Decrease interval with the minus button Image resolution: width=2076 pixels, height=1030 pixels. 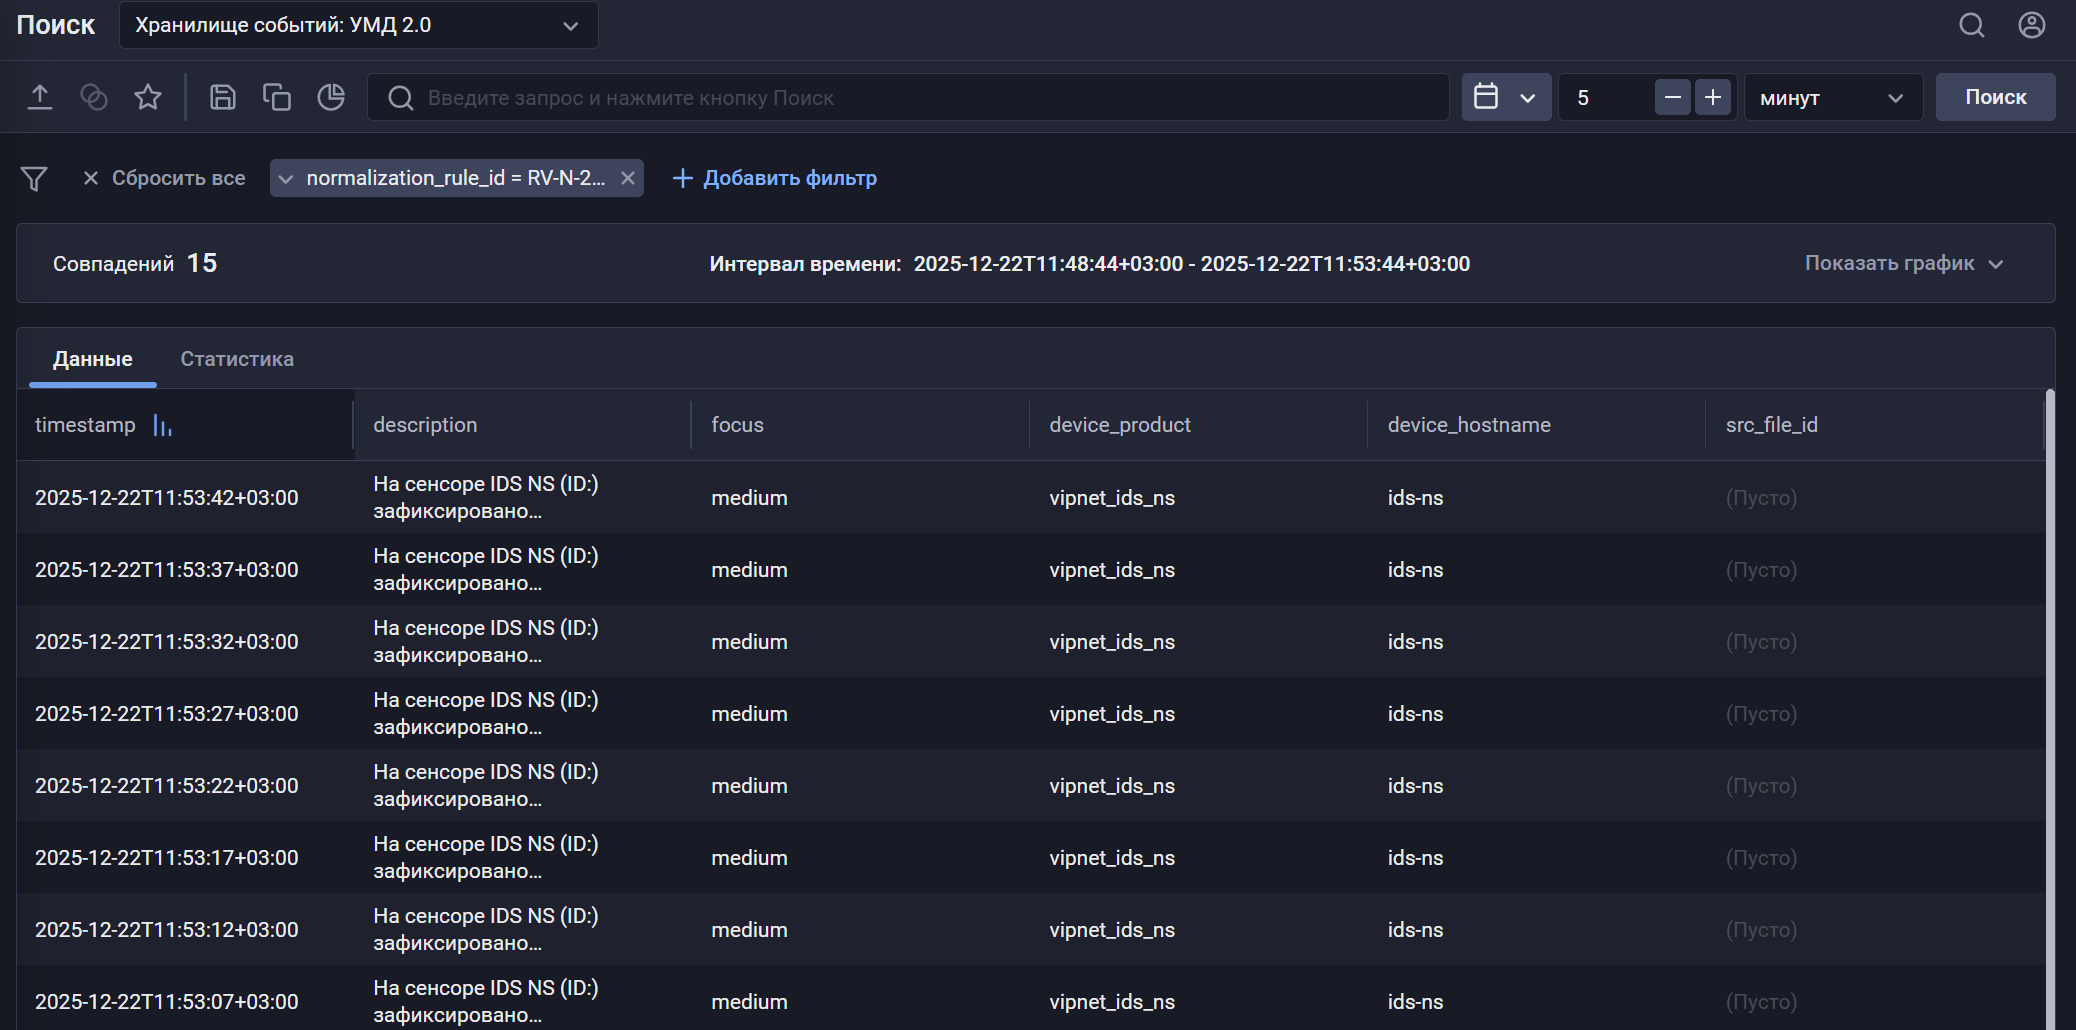[x=1673, y=97]
